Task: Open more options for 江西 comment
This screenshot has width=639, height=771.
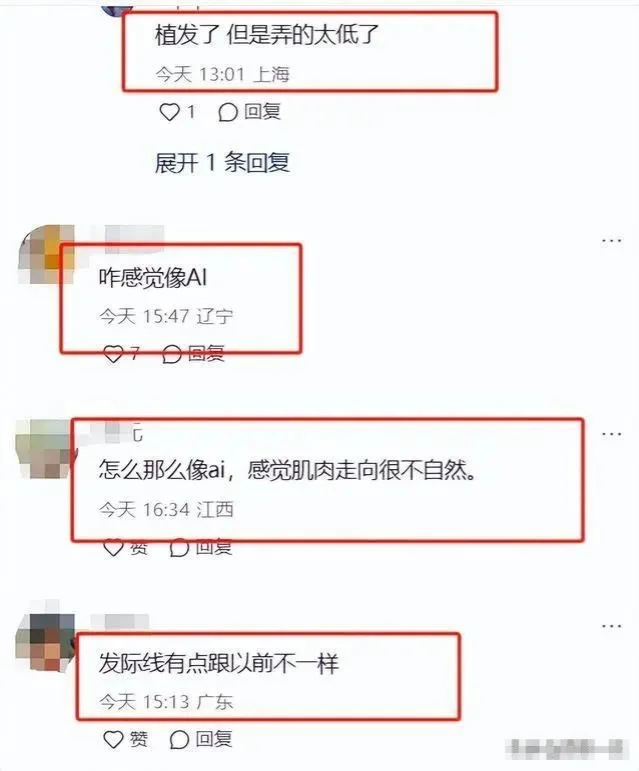Action: pos(611,434)
